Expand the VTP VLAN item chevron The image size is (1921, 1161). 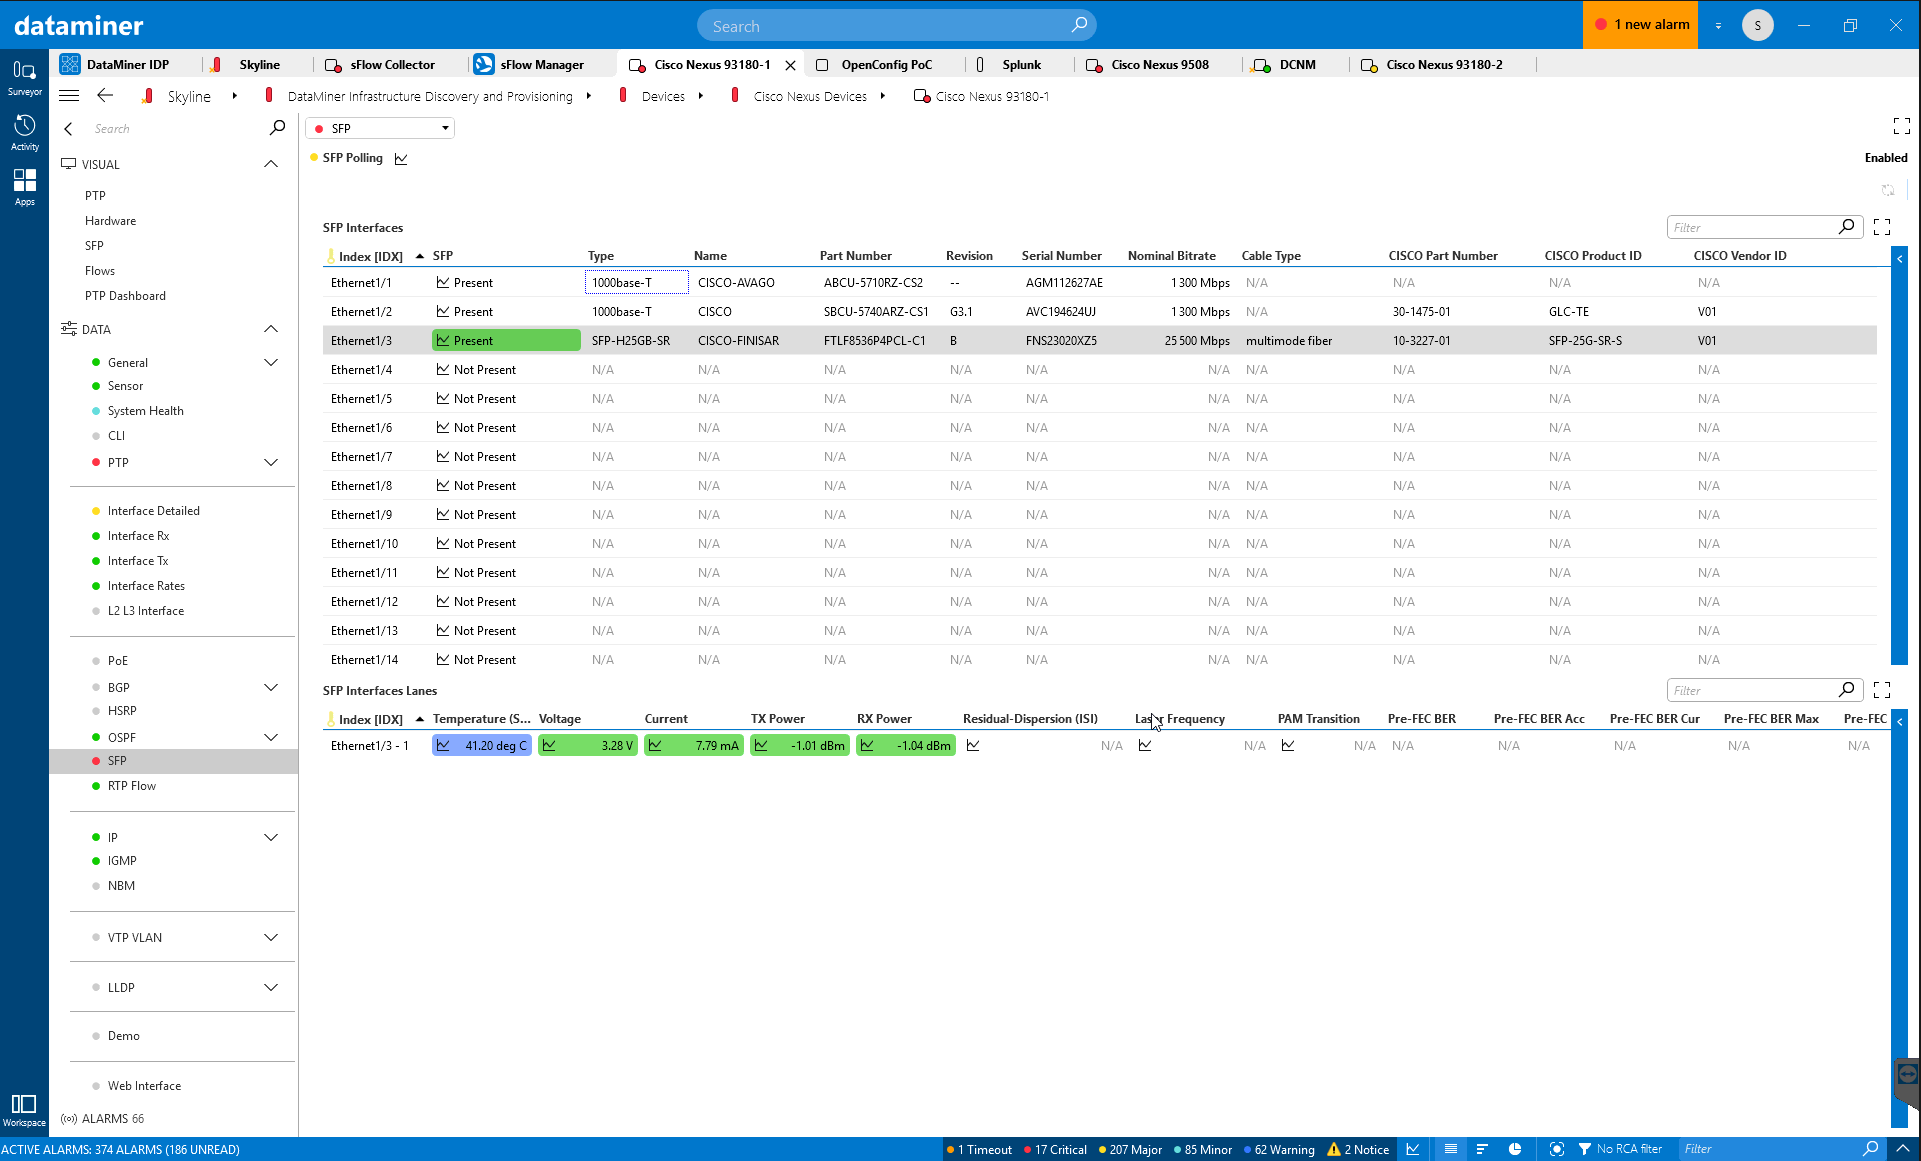coord(271,937)
